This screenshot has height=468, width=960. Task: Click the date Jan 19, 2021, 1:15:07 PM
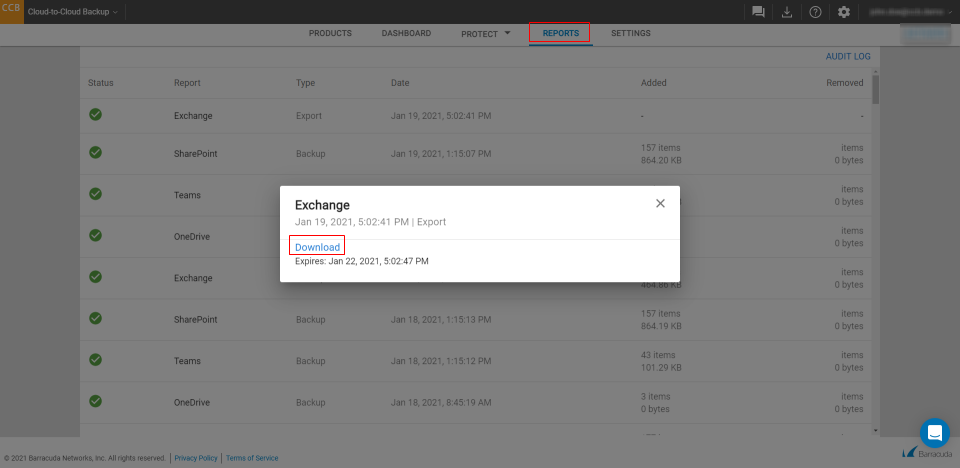coord(441,154)
